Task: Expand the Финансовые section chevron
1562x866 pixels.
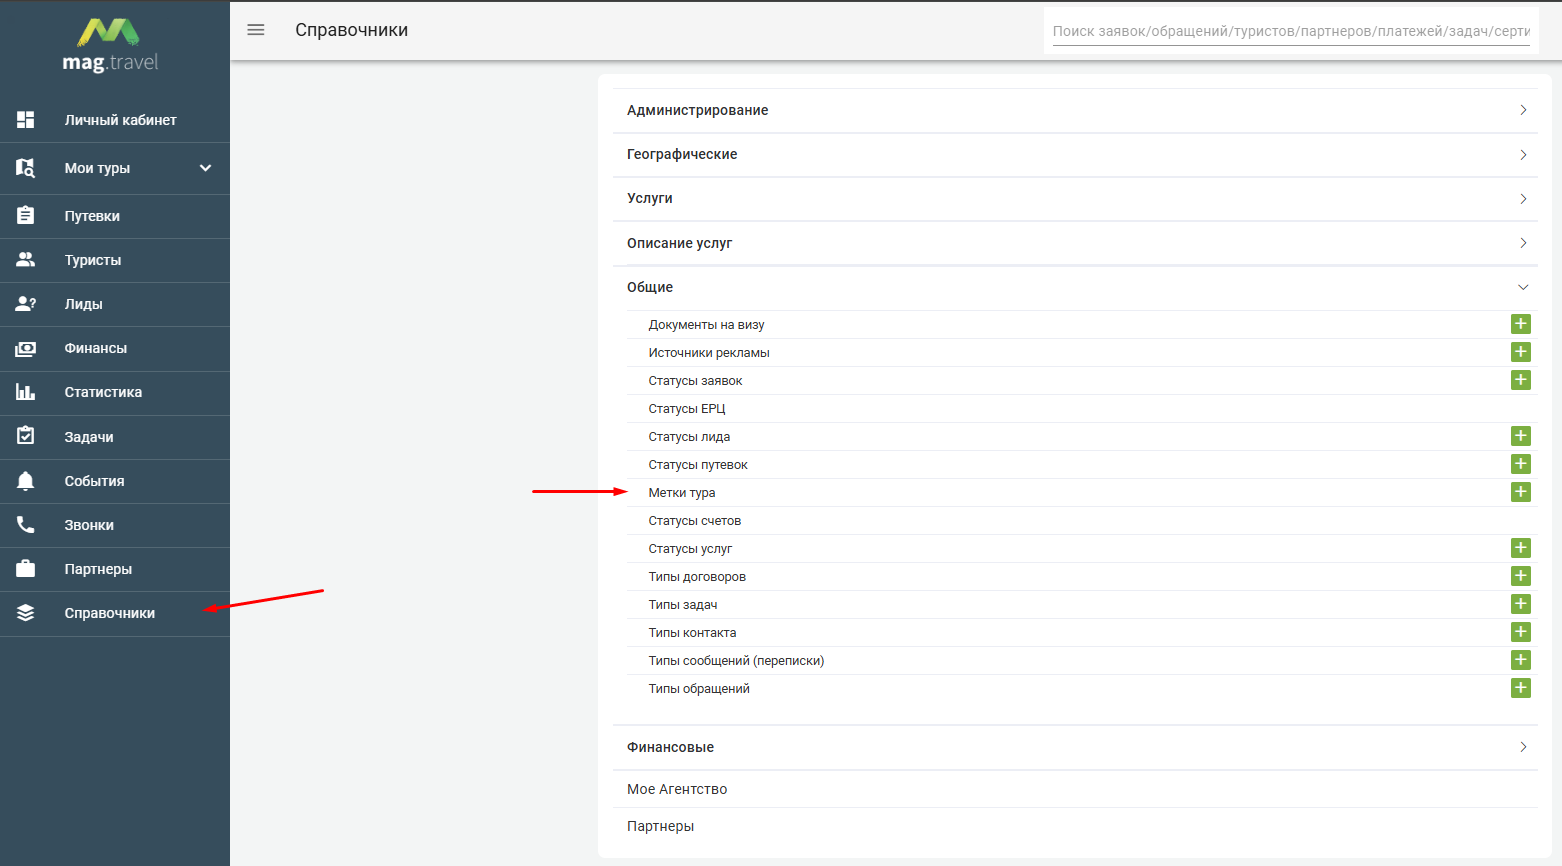Action: coord(1523,747)
